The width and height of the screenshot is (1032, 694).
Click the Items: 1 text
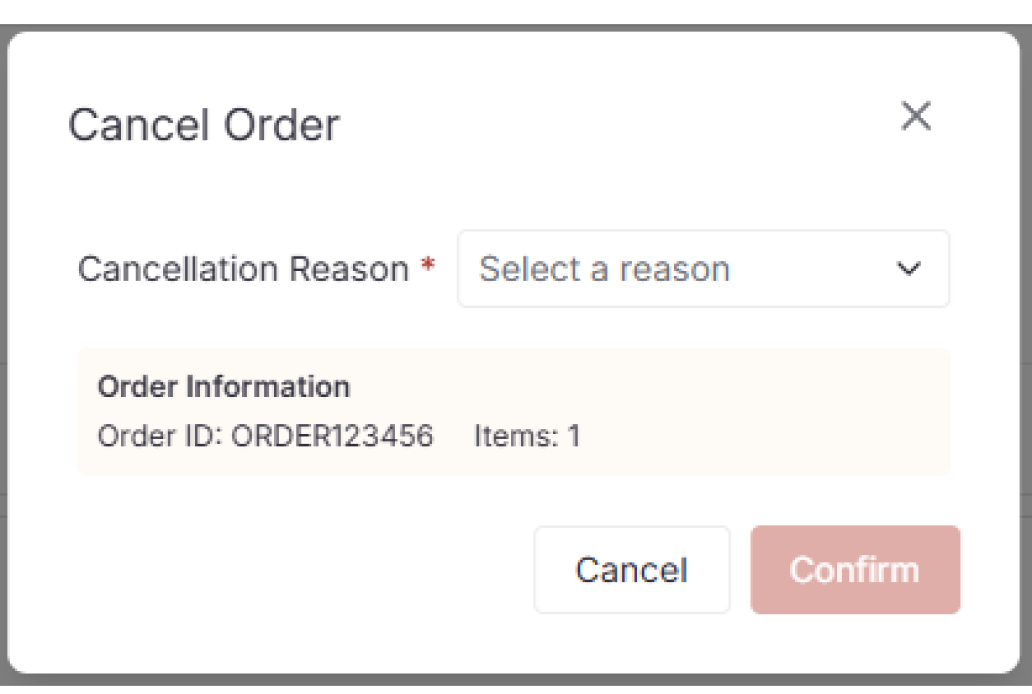528,436
